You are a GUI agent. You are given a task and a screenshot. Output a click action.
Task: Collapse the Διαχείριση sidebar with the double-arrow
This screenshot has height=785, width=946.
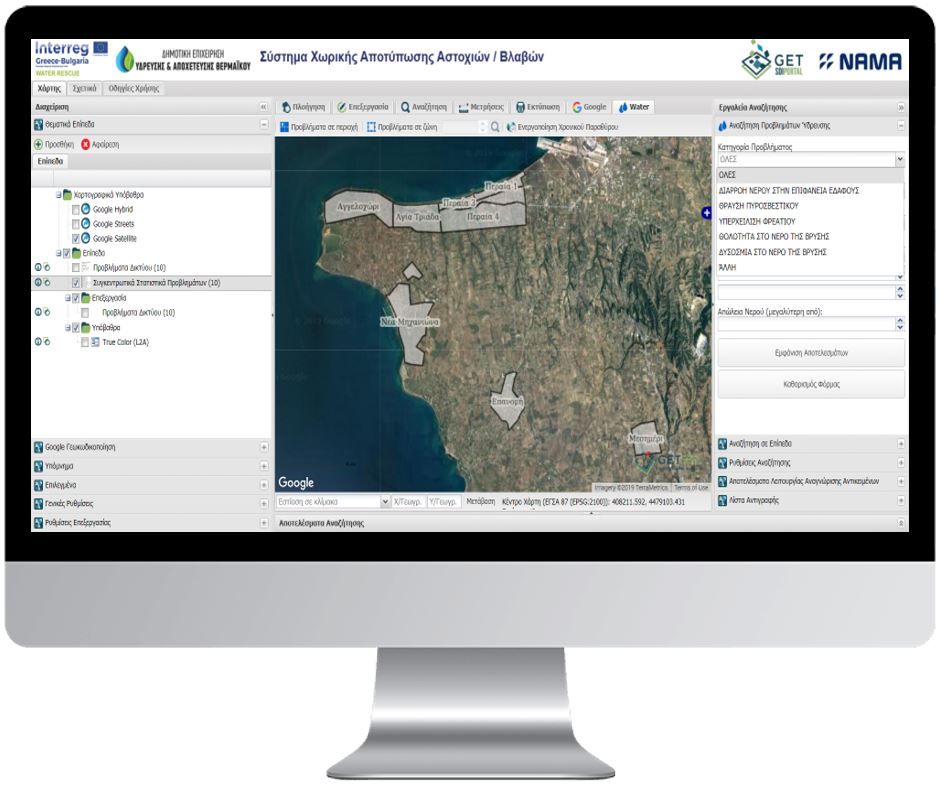click(264, 107)
